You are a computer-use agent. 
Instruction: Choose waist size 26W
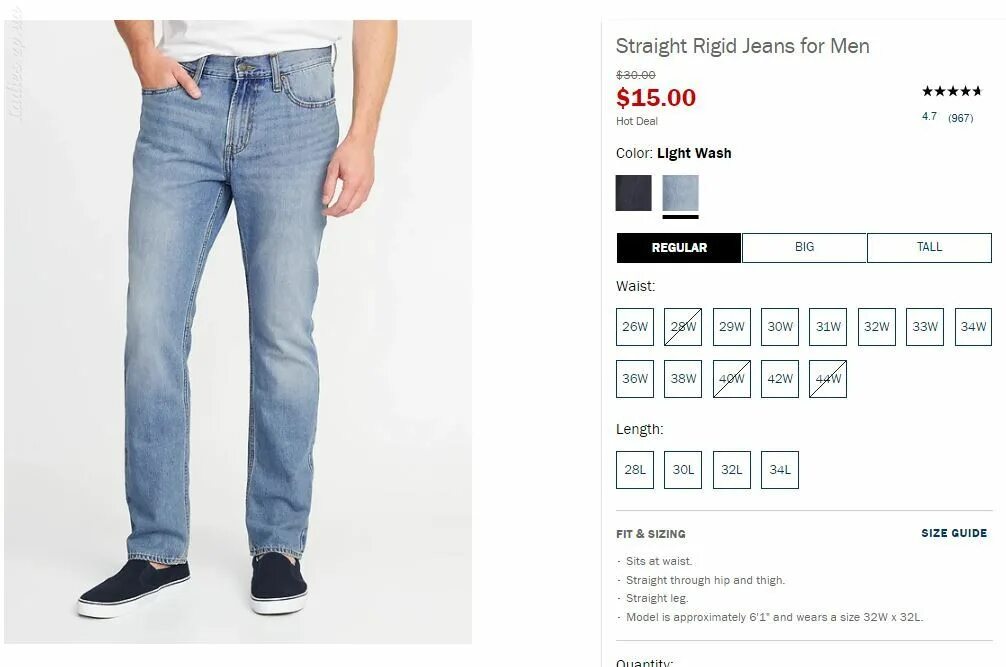[635, 326]
